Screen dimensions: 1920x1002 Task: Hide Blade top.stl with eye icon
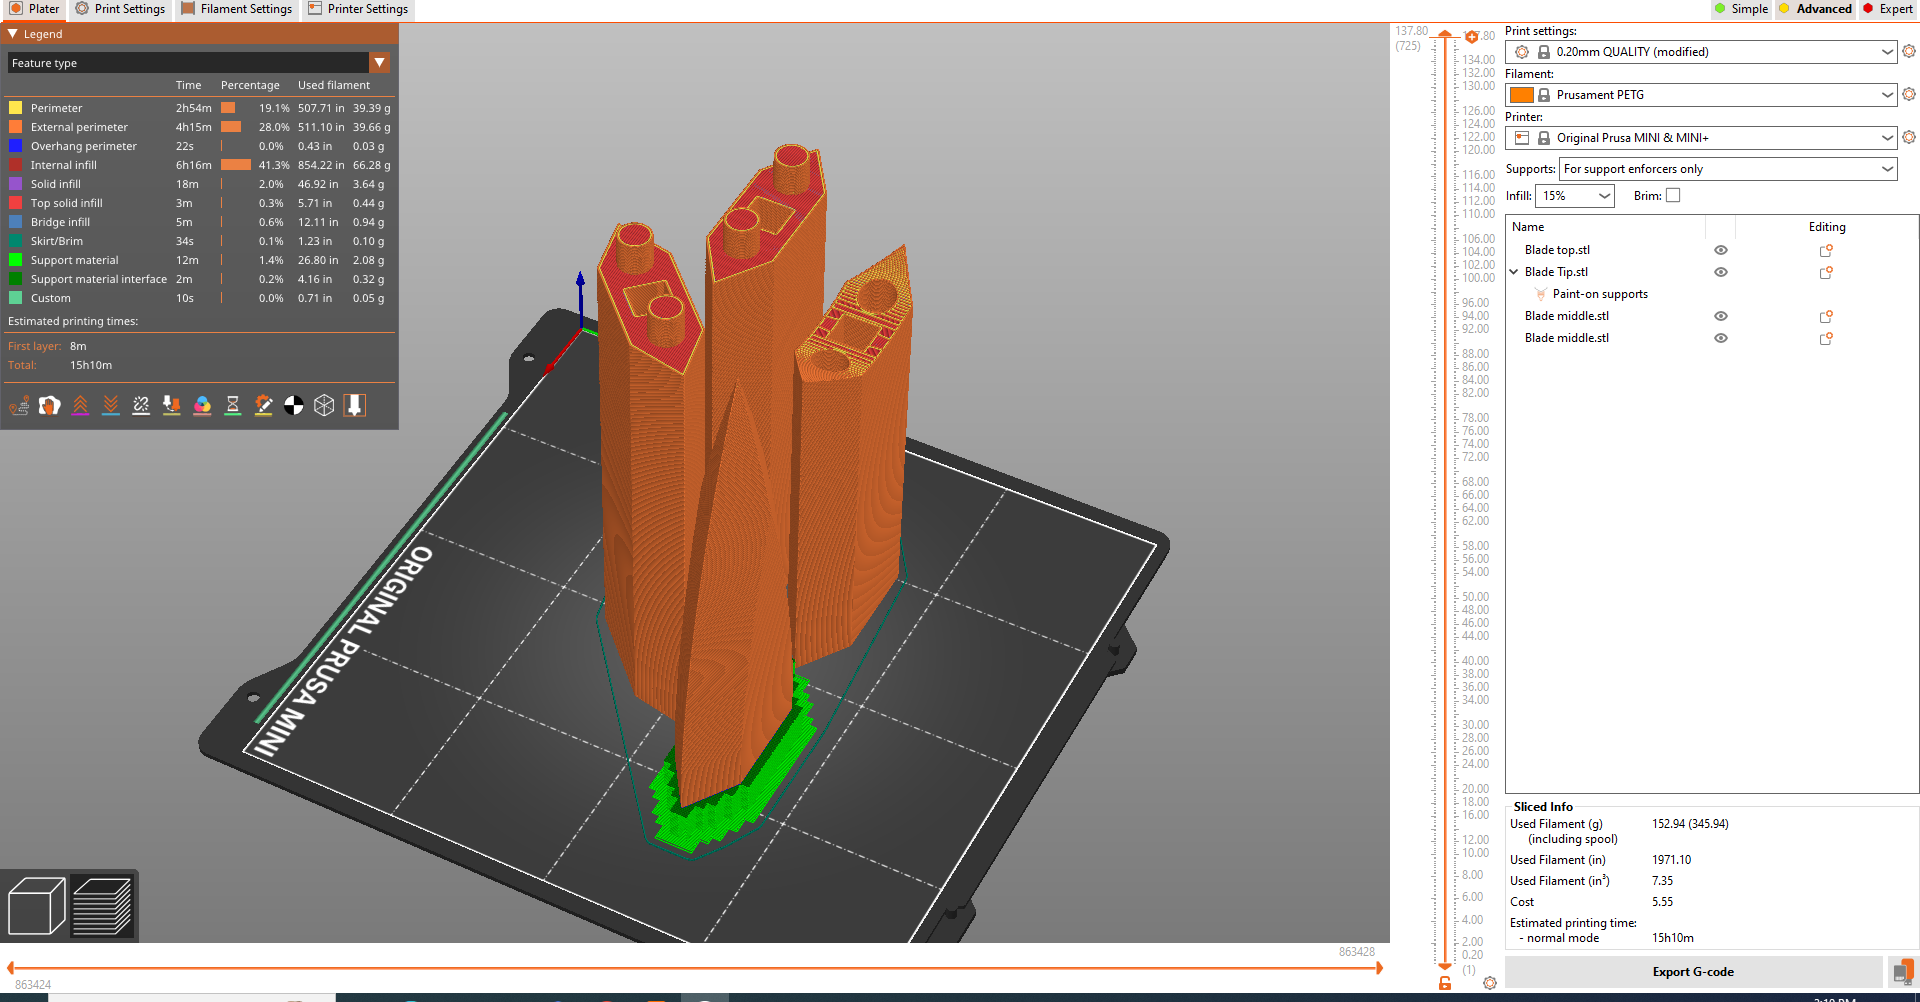click(1721, 250)
